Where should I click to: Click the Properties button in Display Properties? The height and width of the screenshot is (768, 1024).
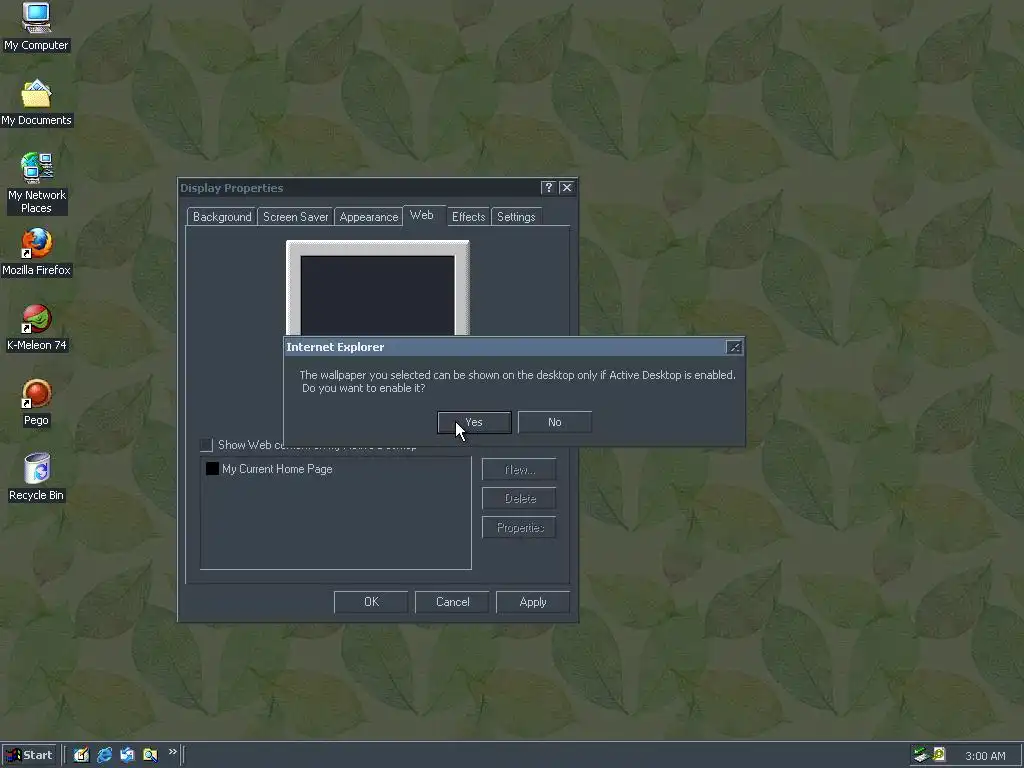(x=519, y=528)
